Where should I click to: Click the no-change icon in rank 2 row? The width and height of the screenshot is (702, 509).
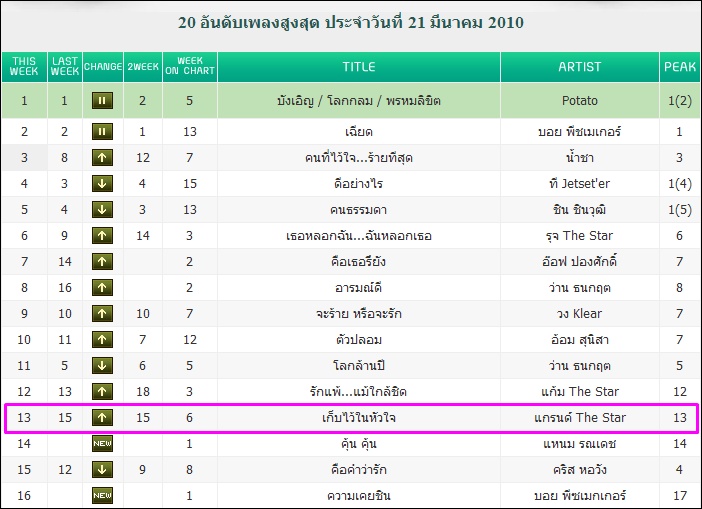tap(102, 132)
